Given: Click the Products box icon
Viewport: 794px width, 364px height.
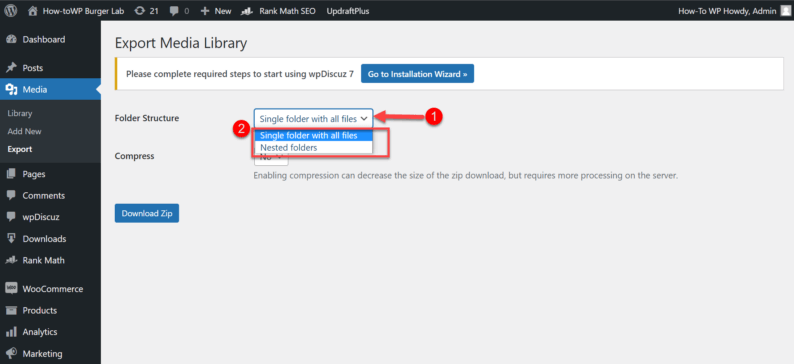Looking at the screenshot, I should 11,310.
